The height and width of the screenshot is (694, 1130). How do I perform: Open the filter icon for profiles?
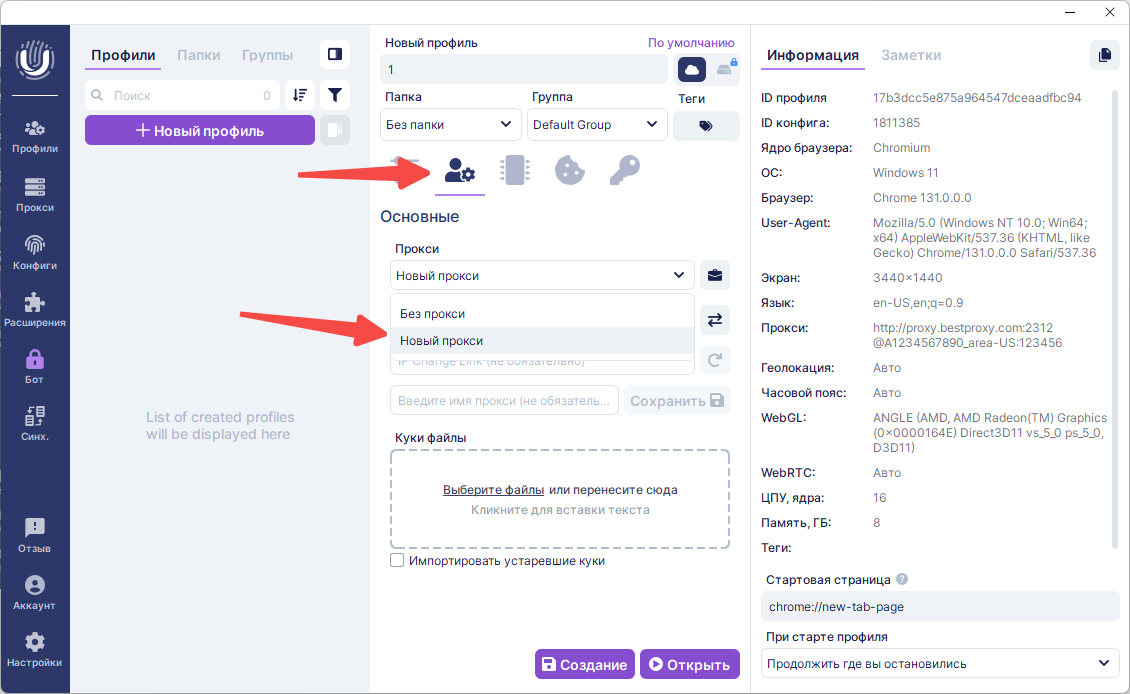[335, 95]
